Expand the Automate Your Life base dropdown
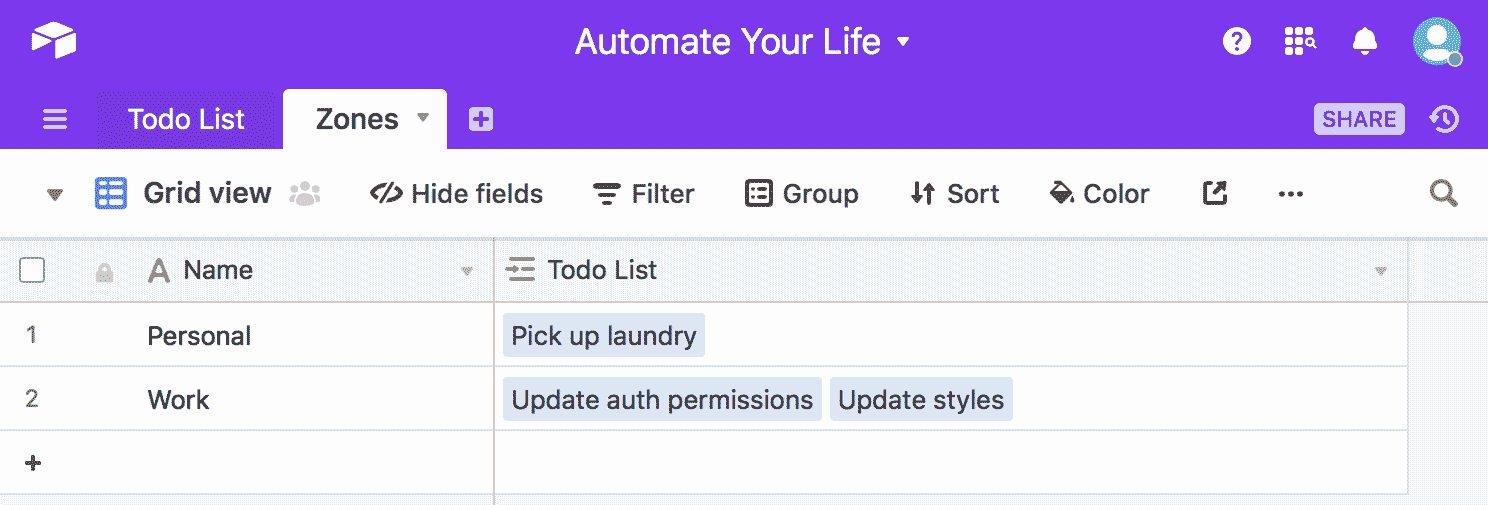The width and height of the screenshot is (1488, 505). pos(903,42)
